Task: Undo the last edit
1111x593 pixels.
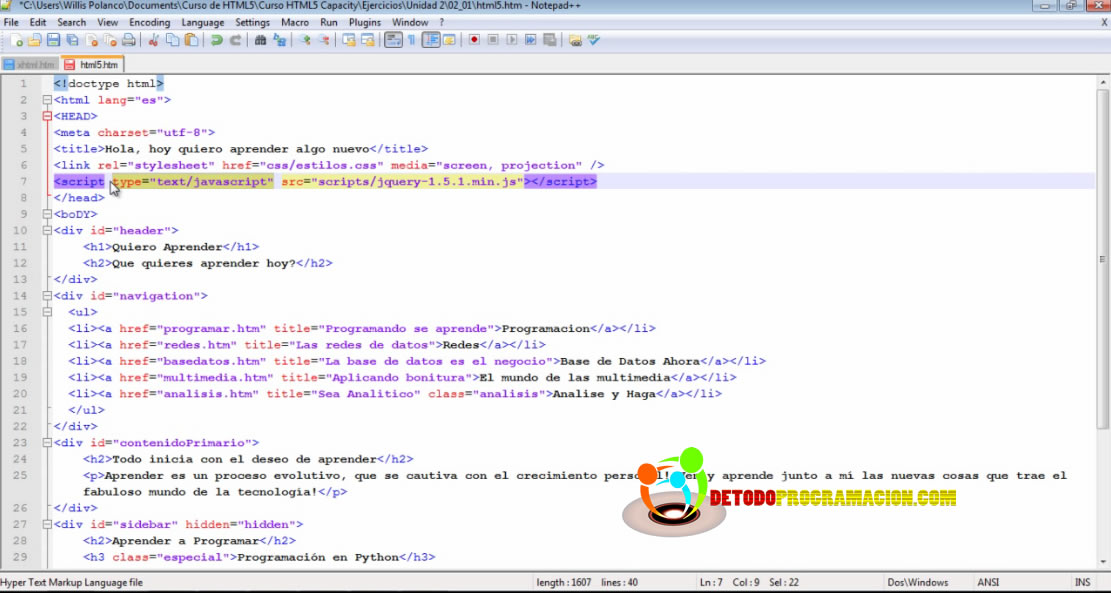Action: 216,41
